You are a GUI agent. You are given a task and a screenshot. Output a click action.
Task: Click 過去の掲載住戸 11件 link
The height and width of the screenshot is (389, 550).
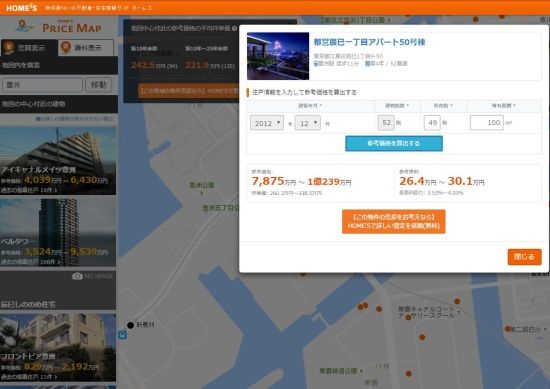click(29, 377)
